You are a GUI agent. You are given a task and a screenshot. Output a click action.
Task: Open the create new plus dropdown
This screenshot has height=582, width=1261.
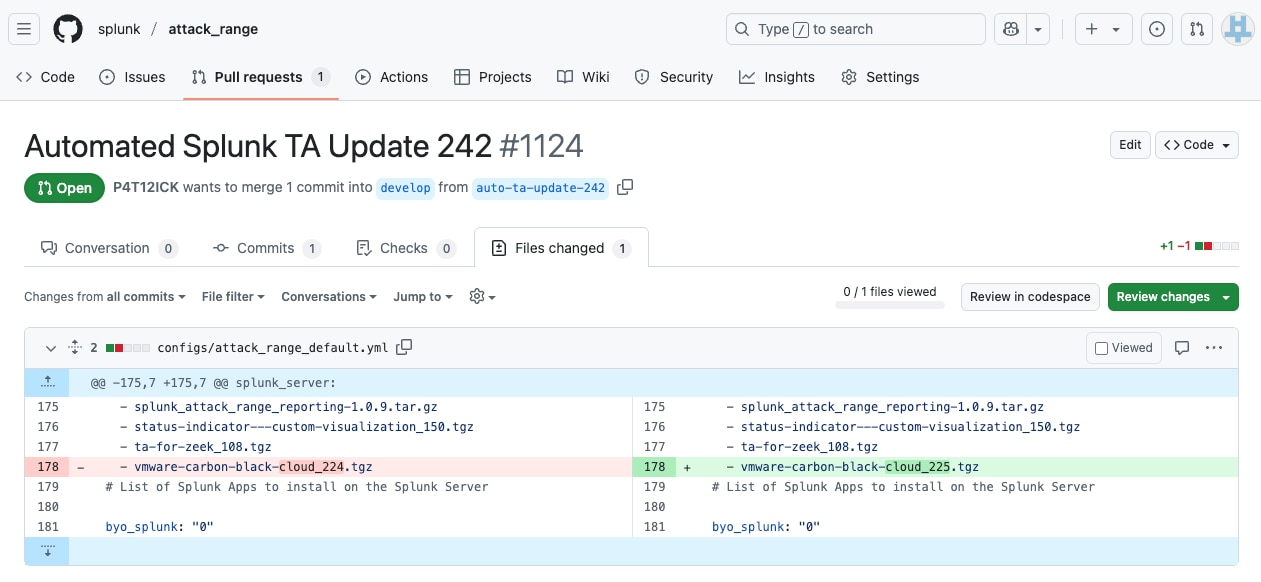pyautogui.click(x=1104, y=29)
